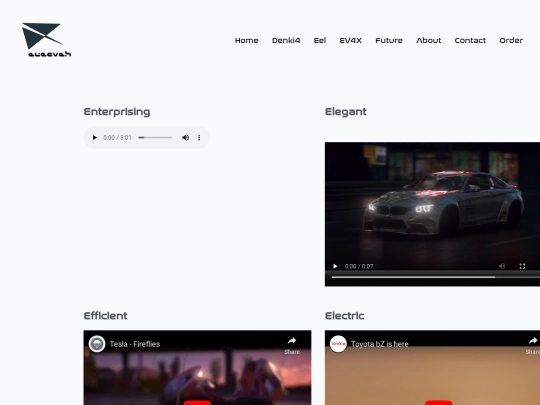Play the Enterprising audio clip
Screen dimensions: 540x405
(94, 138)
